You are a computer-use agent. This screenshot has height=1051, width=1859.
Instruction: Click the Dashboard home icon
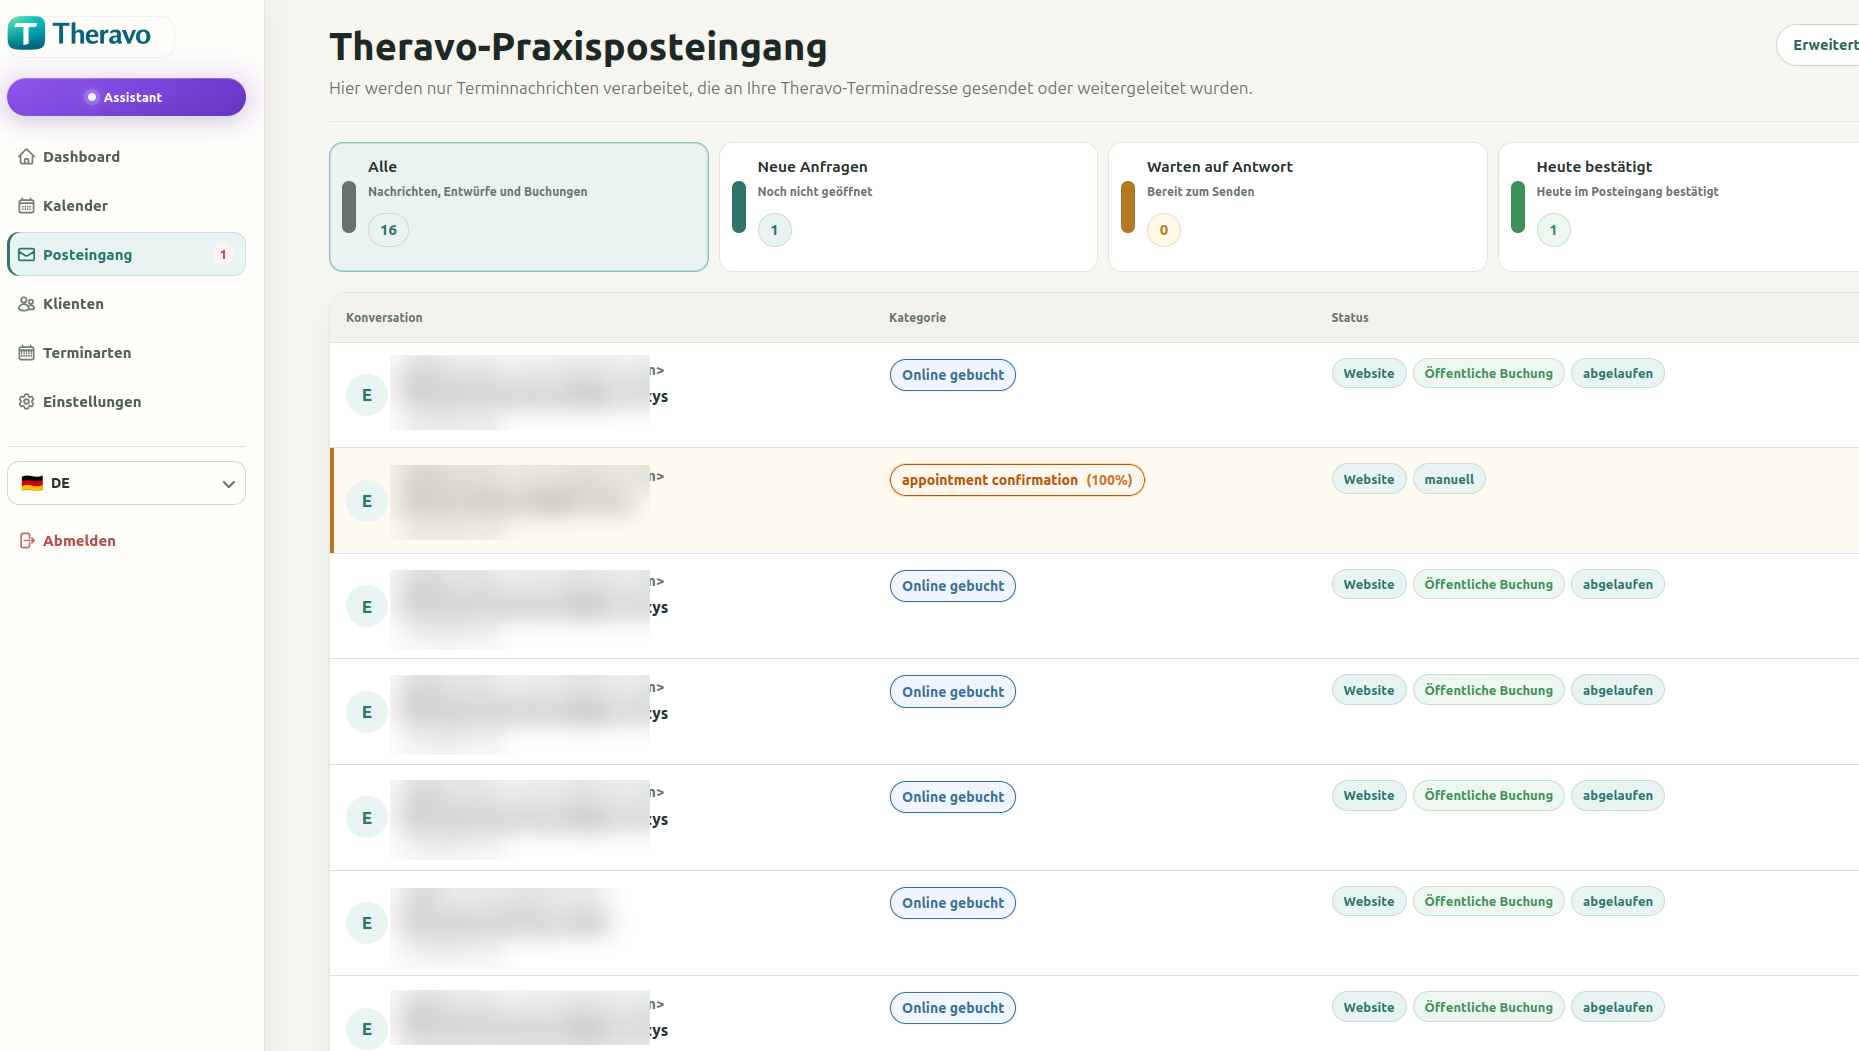point(27,157)
